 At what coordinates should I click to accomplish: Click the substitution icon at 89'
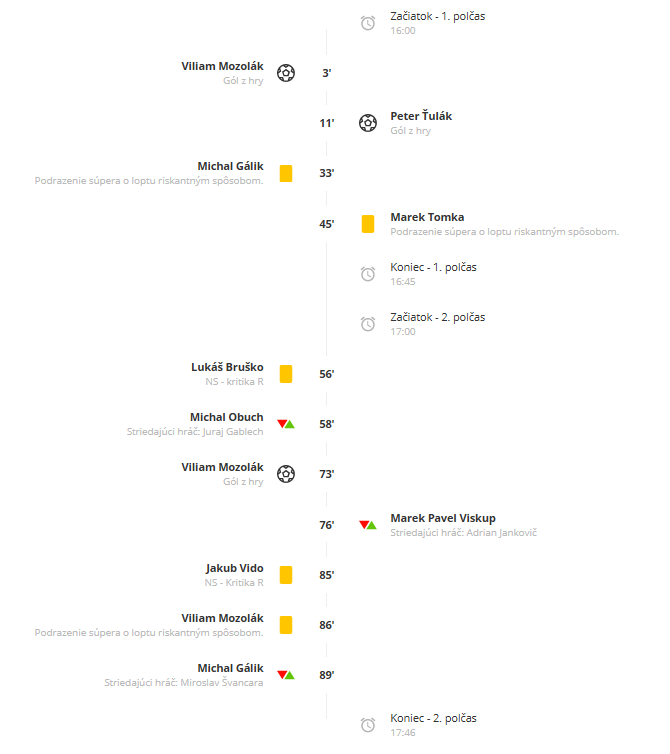[x=286, y=675]
